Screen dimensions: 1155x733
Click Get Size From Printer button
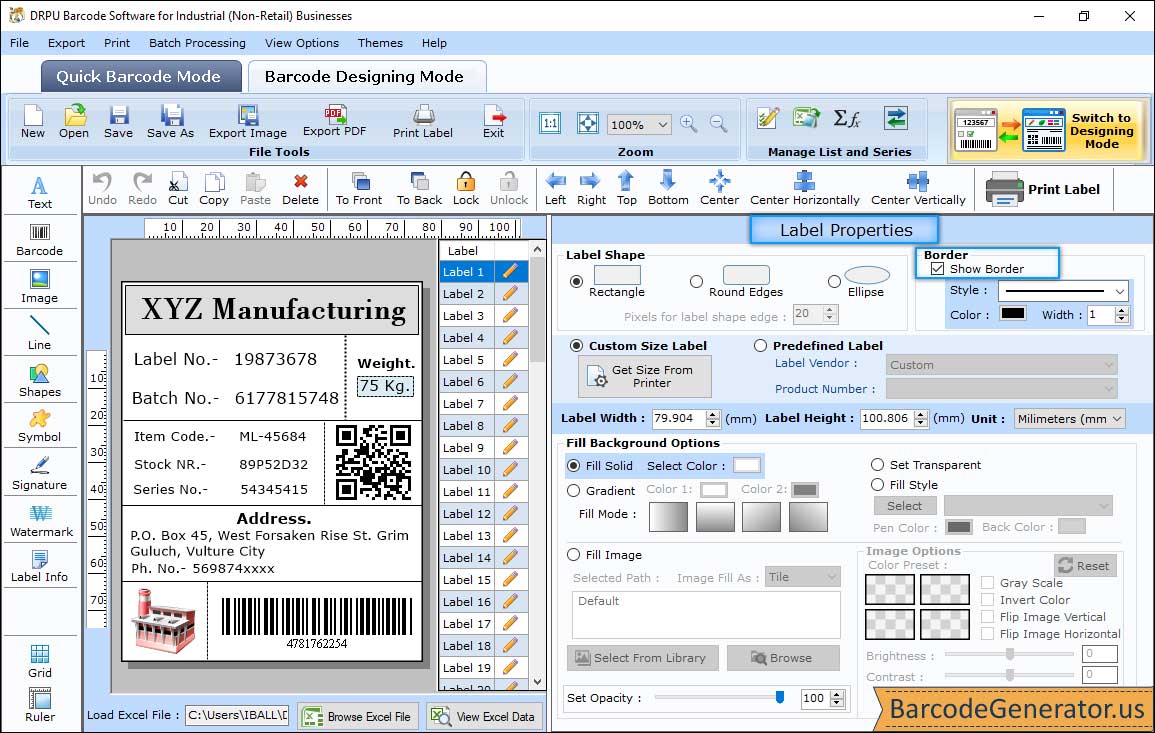pos(645,376)
